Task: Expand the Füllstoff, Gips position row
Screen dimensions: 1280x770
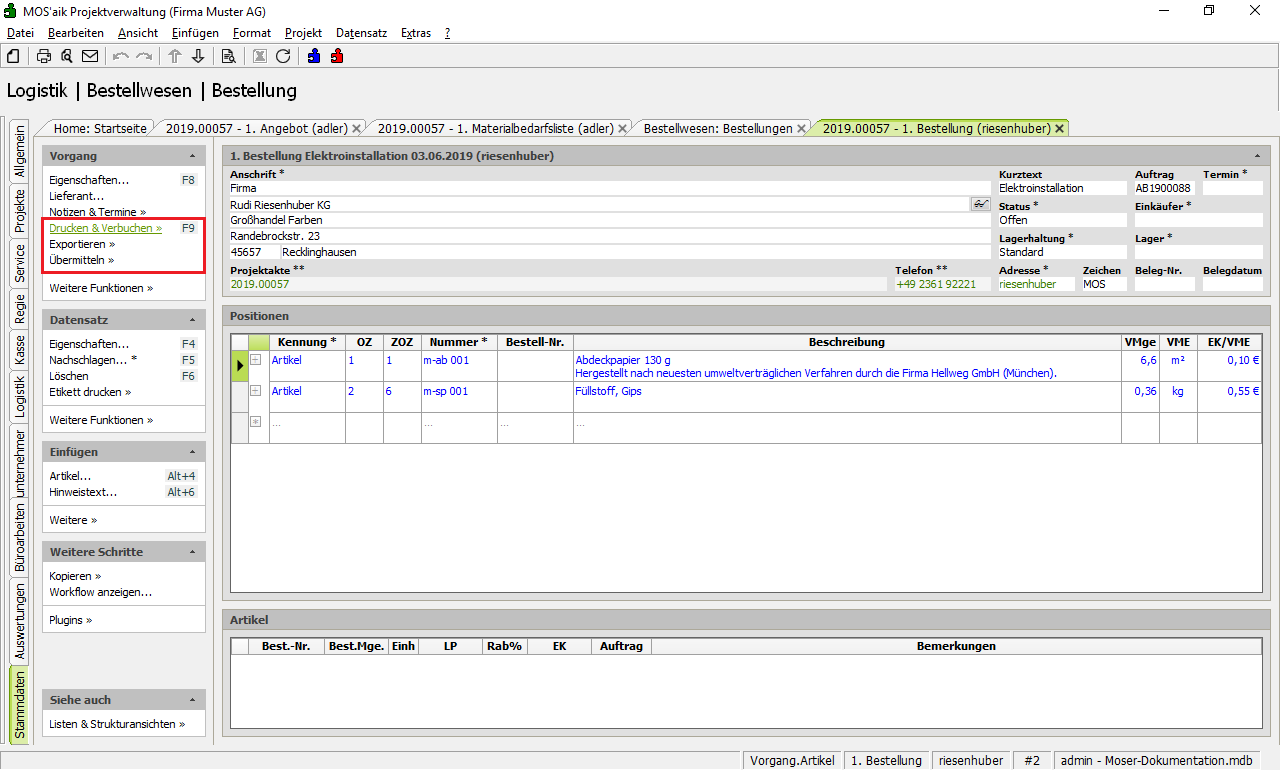Action: (256, 391)
